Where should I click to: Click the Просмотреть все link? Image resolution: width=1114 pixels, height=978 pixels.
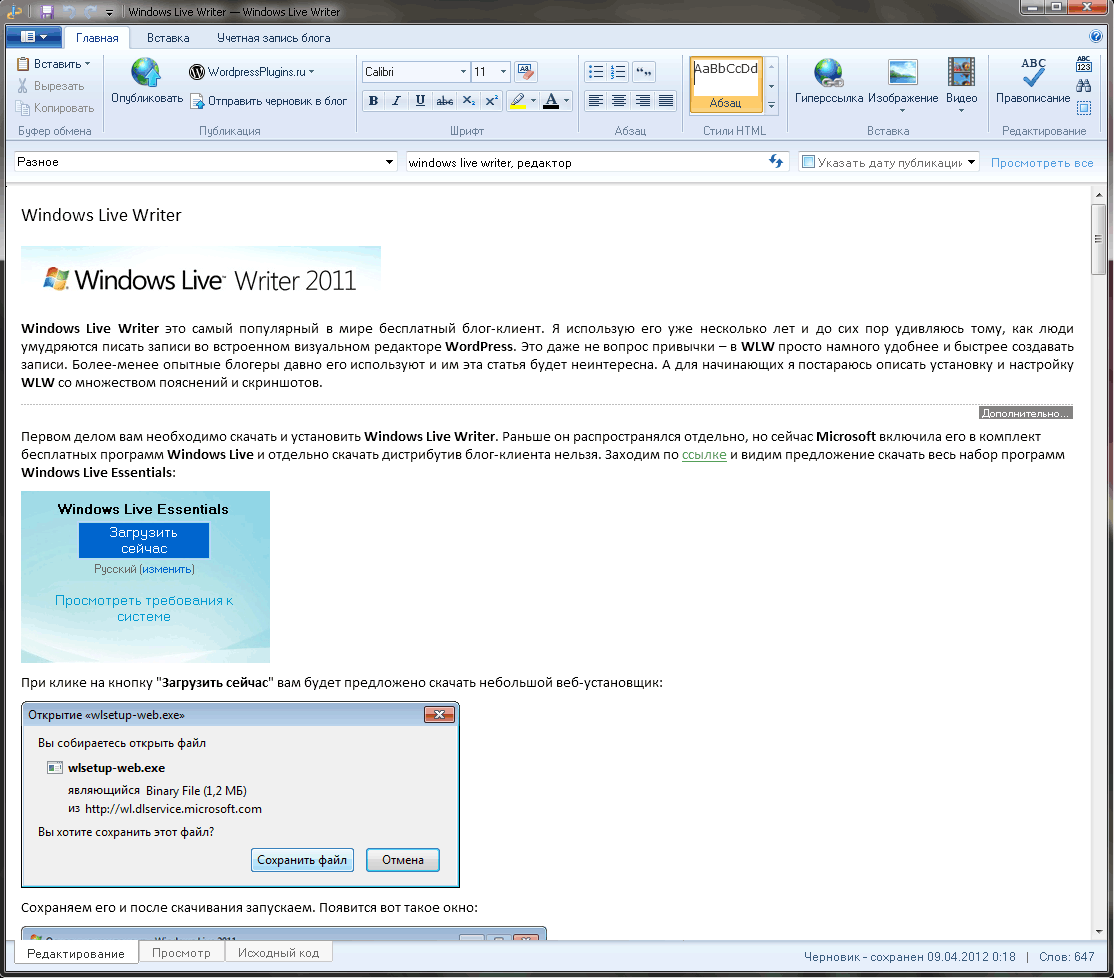[1042, 163]
